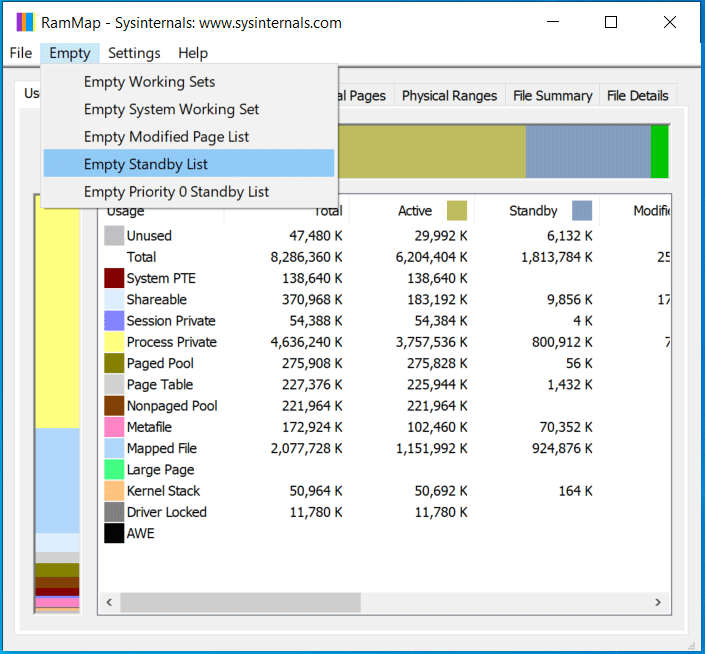Viewport: 705px width, 654px height.
Task: Click the 1,813,784 K standby total value
Action: 557,257
